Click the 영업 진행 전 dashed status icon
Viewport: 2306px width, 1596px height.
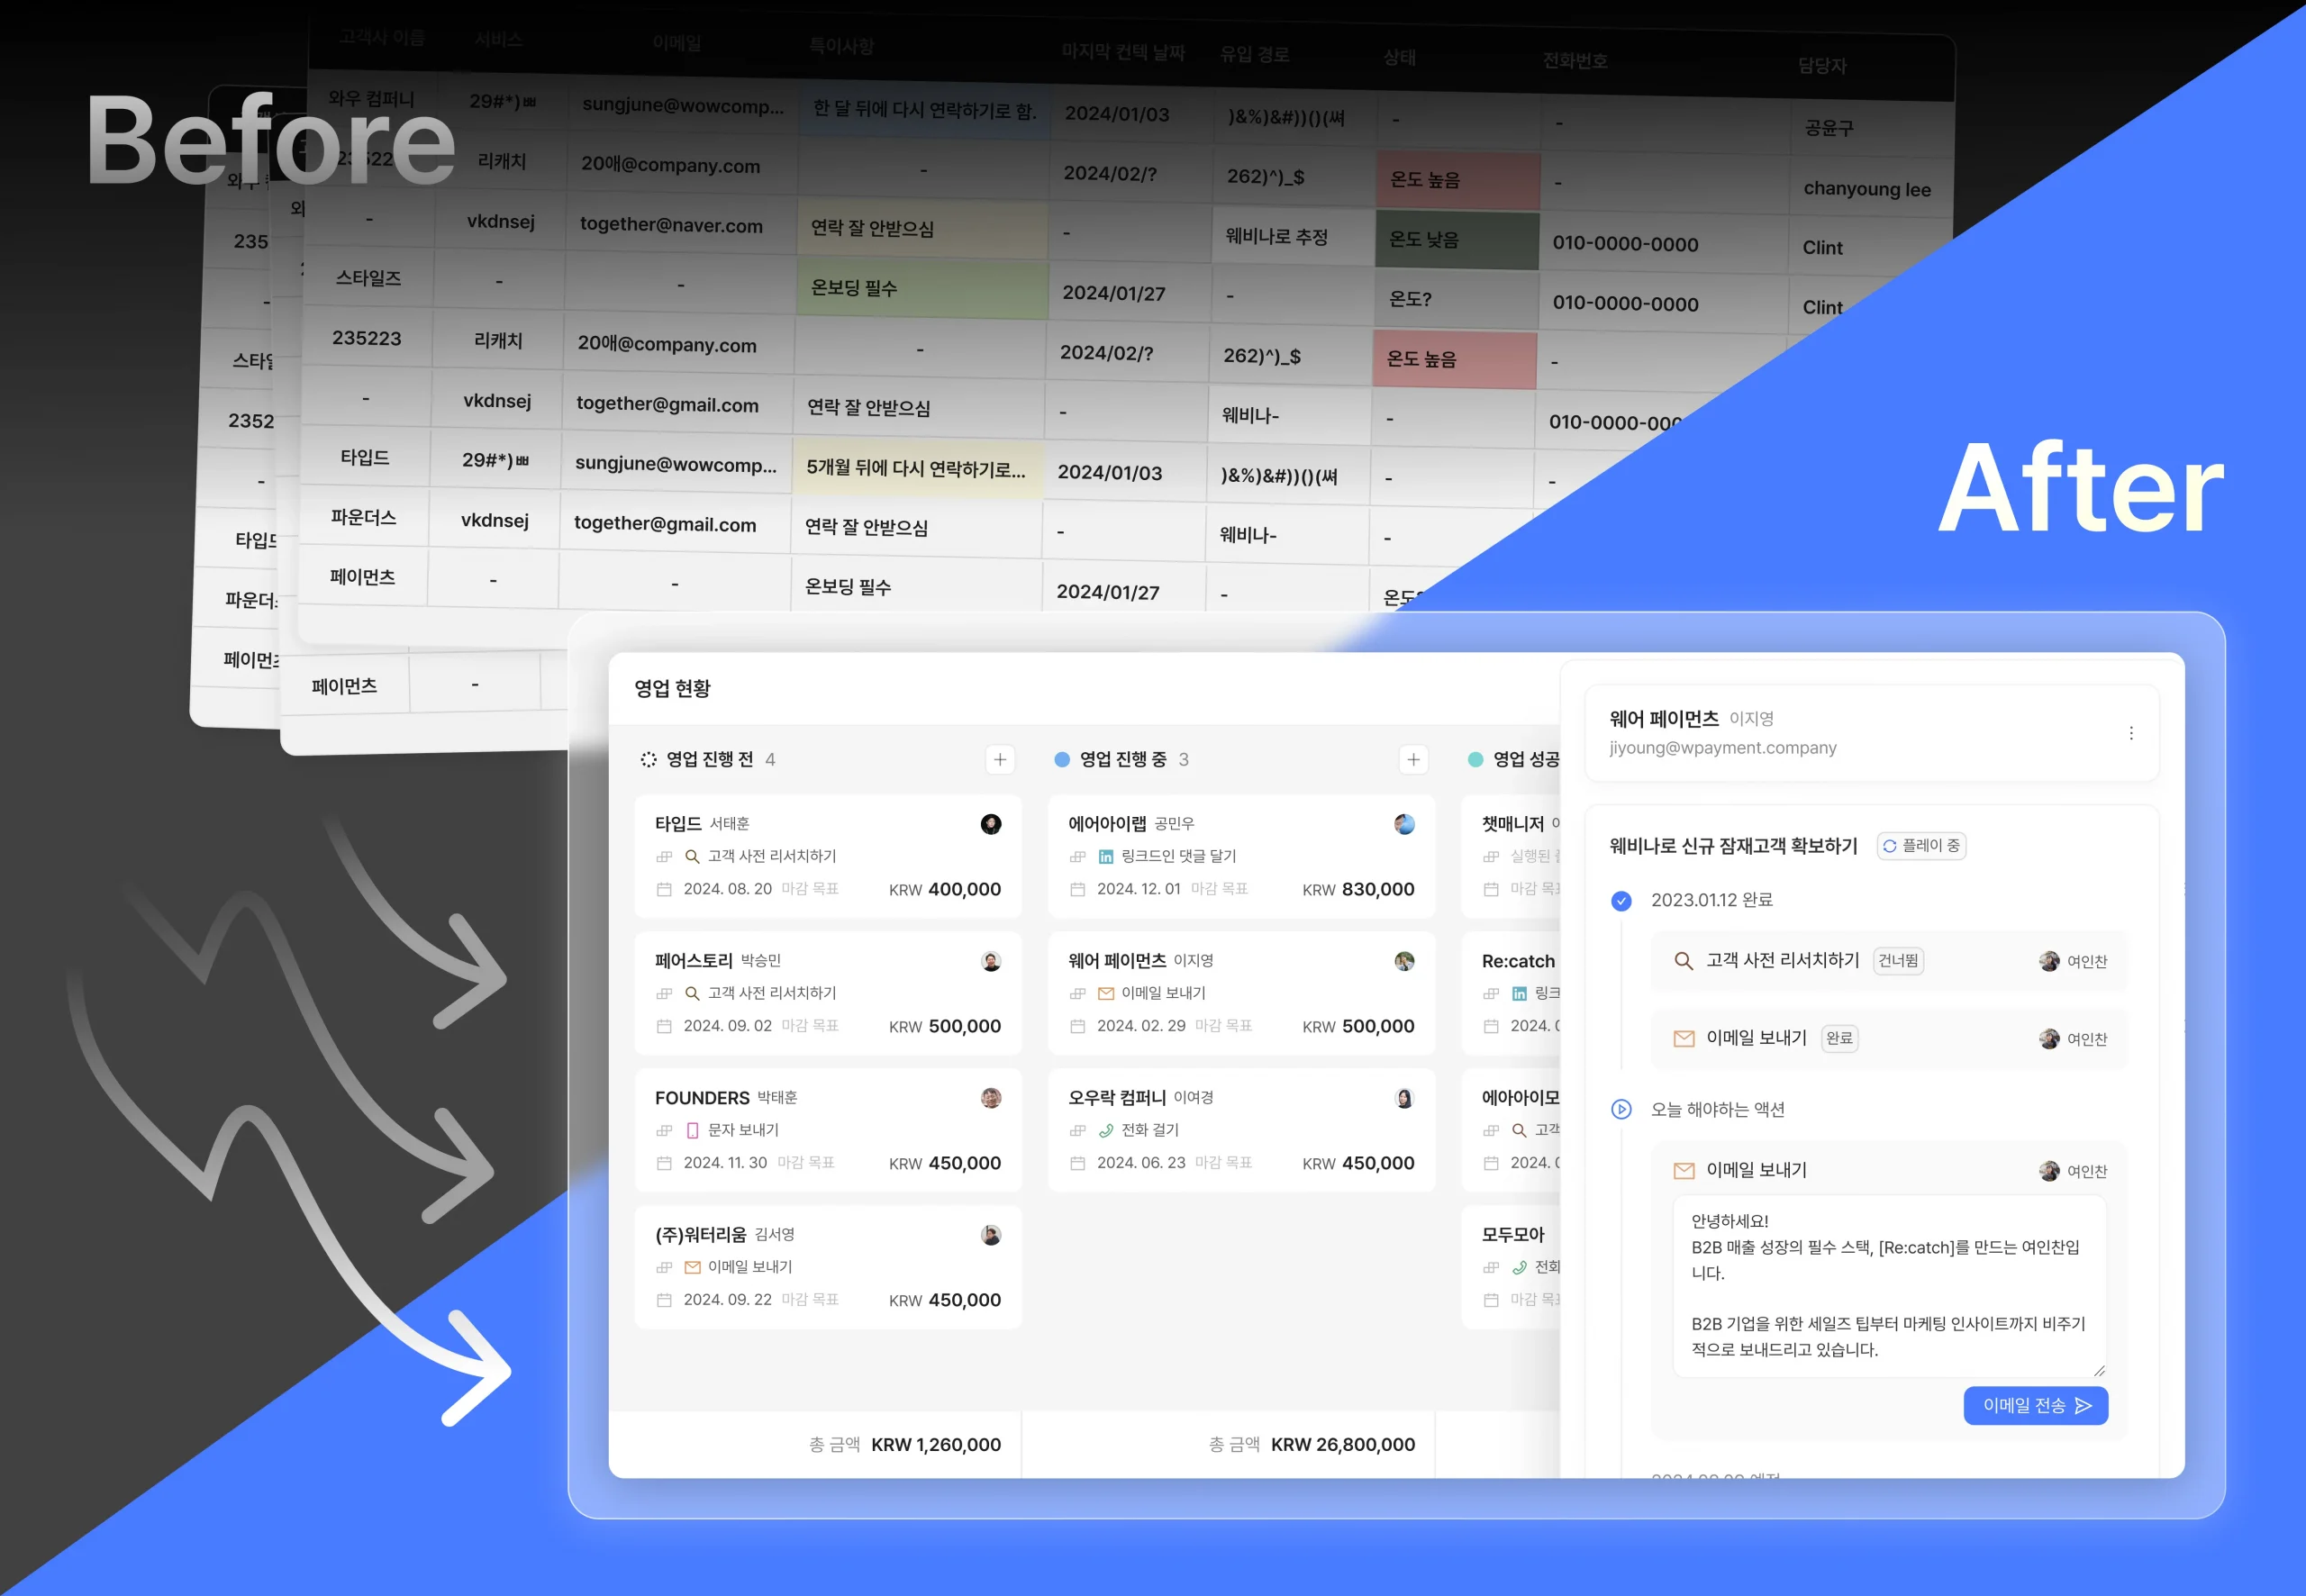[x=648, y=759]
